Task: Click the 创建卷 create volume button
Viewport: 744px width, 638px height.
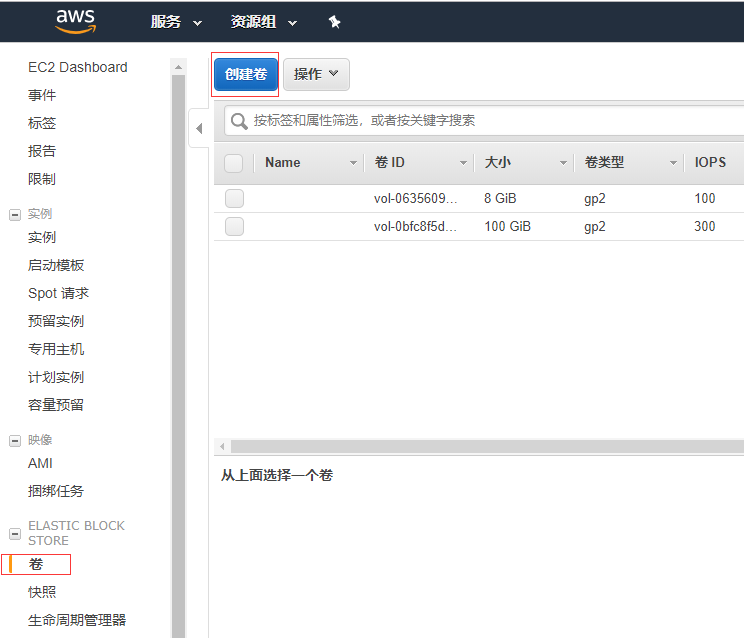Action: pos(246,74)
